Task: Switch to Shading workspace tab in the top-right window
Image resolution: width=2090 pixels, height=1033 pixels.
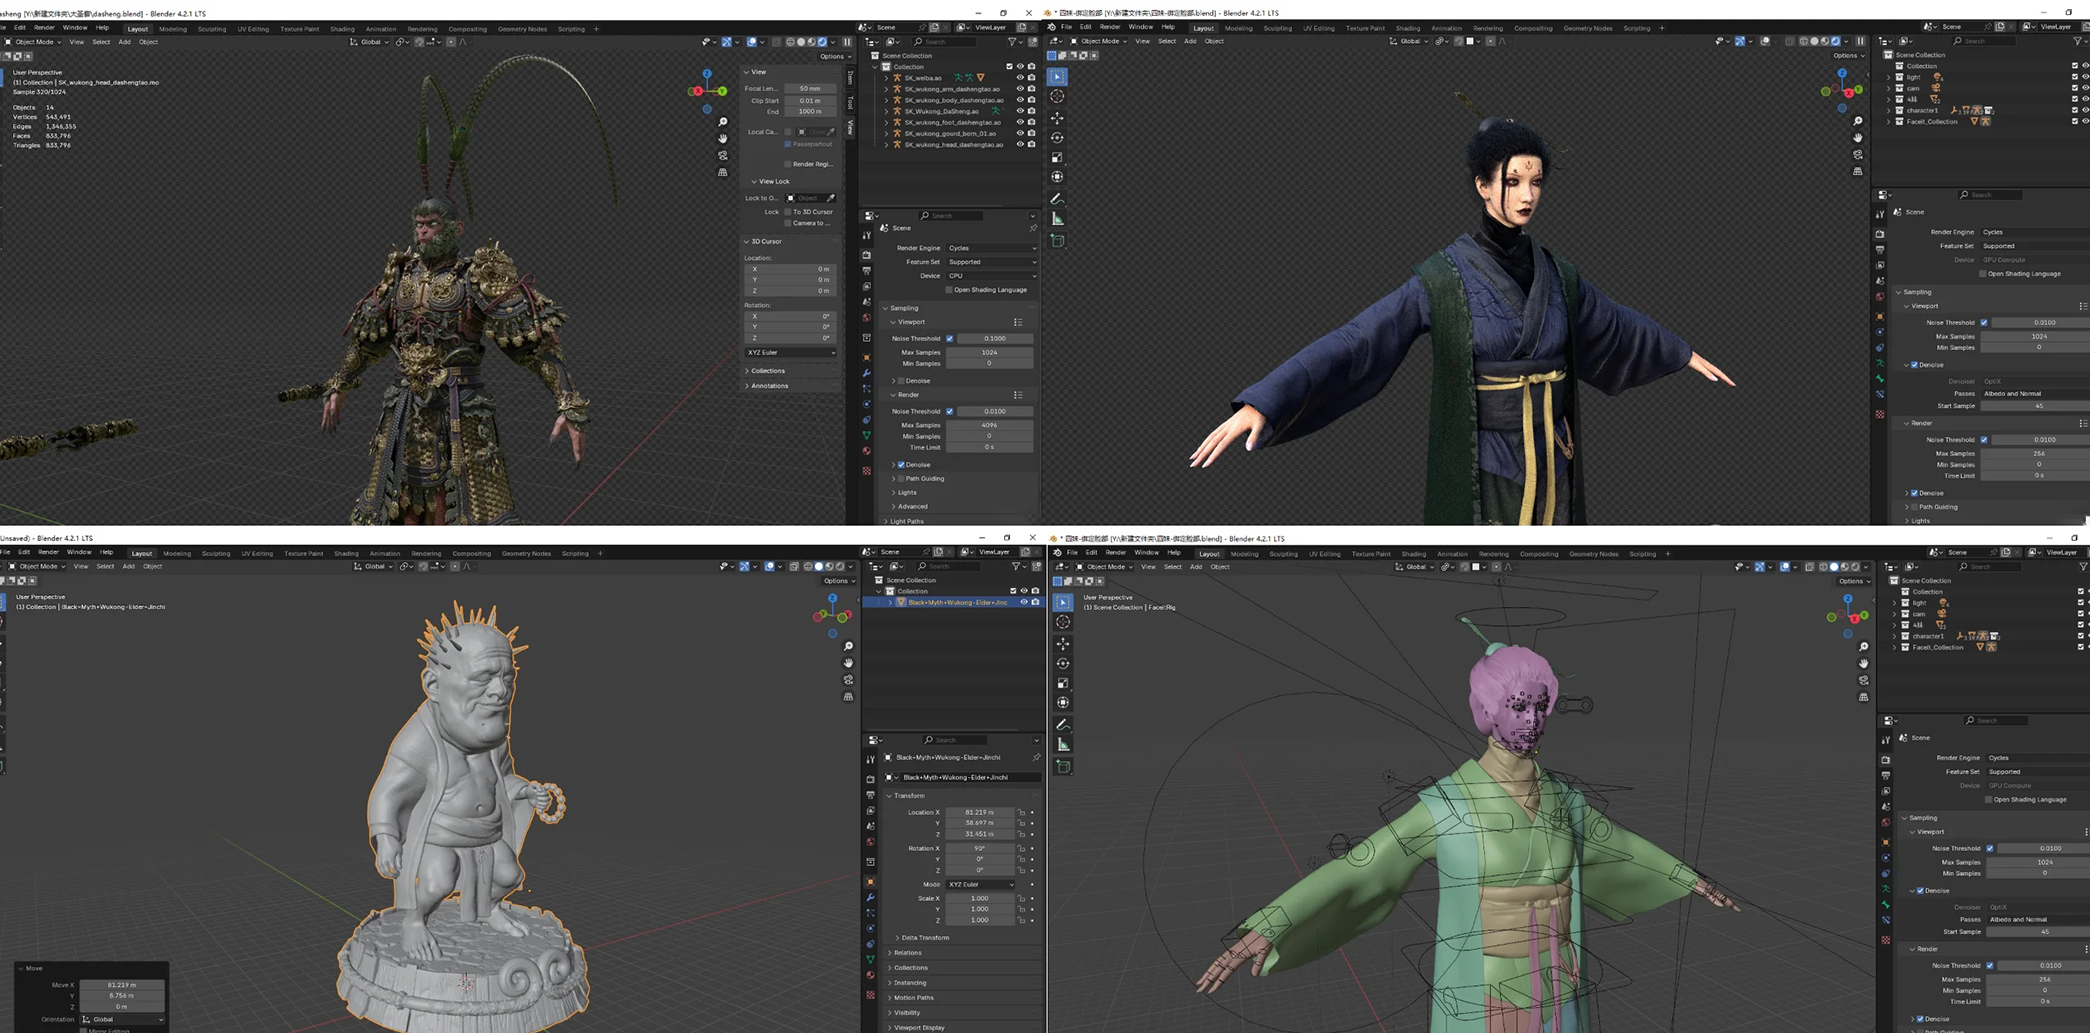Action: pyautogui.click(x=1408, y=28)
